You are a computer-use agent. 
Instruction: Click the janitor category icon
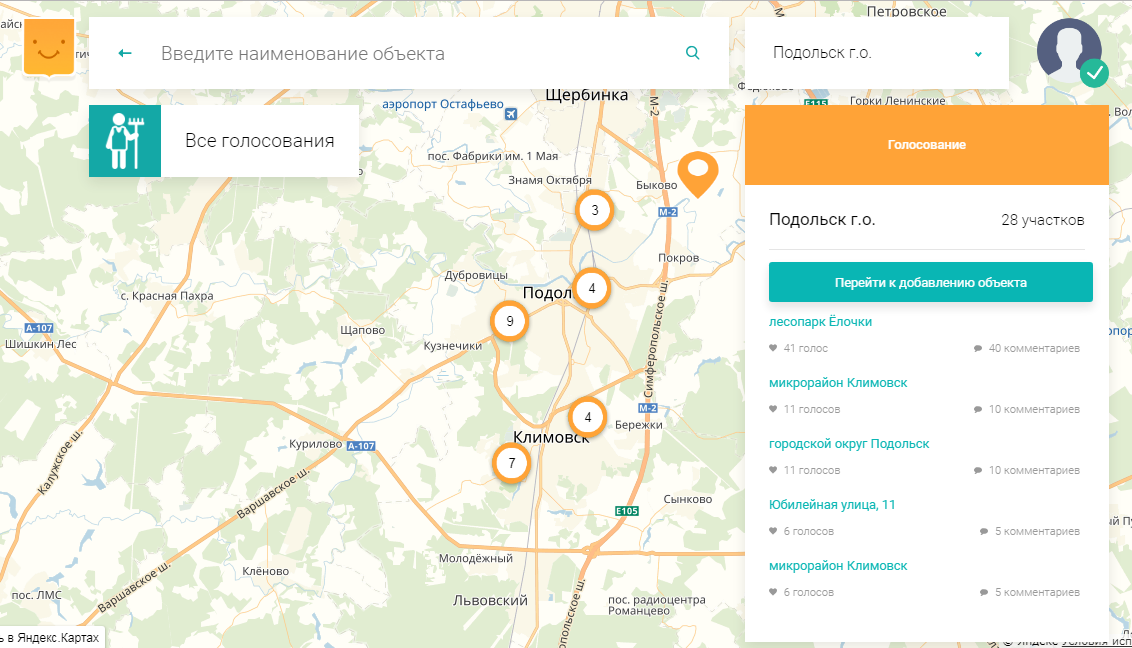[x=125, y=141]
